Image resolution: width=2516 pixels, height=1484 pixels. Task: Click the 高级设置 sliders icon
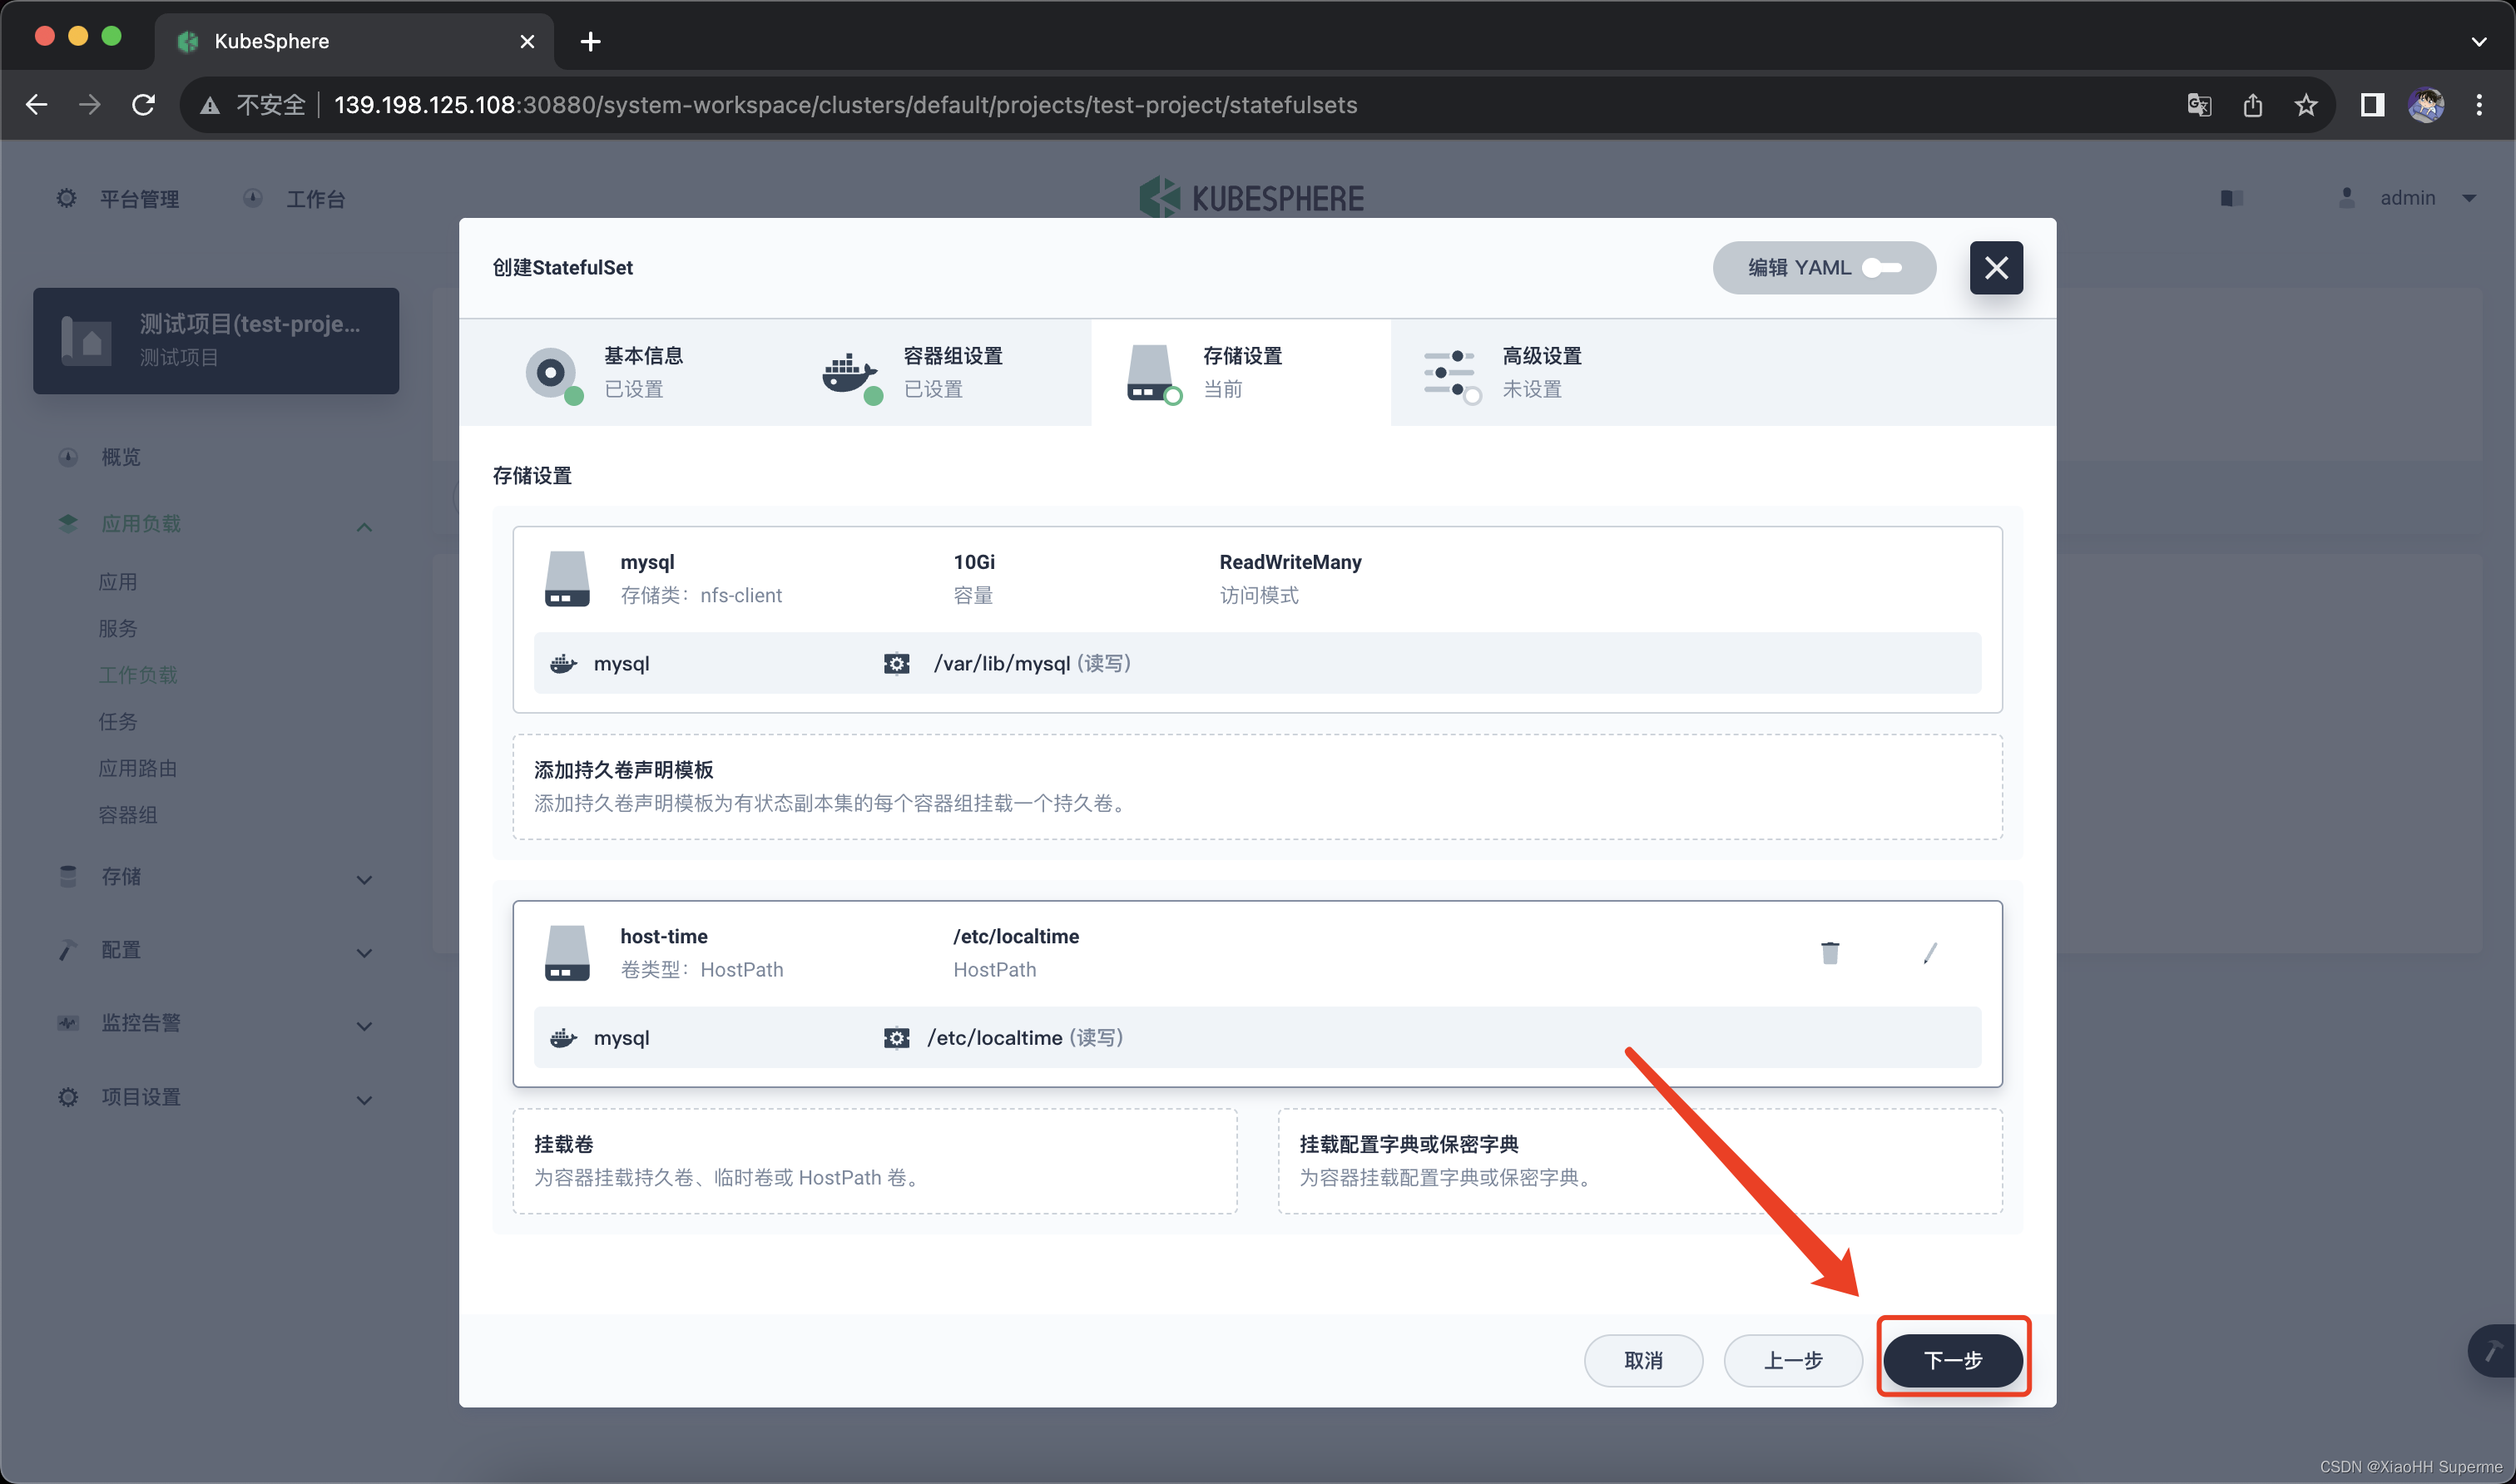pyautogui.click(x=1450, y=374)
